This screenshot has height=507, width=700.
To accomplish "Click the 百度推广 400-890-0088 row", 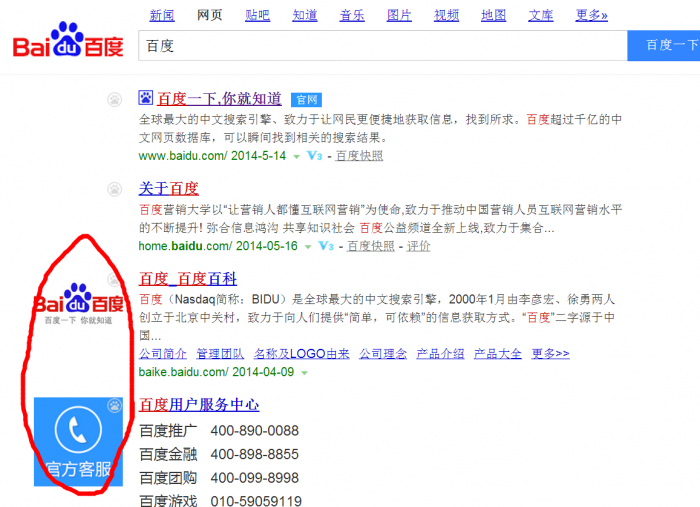I will [x=219, y=431].
